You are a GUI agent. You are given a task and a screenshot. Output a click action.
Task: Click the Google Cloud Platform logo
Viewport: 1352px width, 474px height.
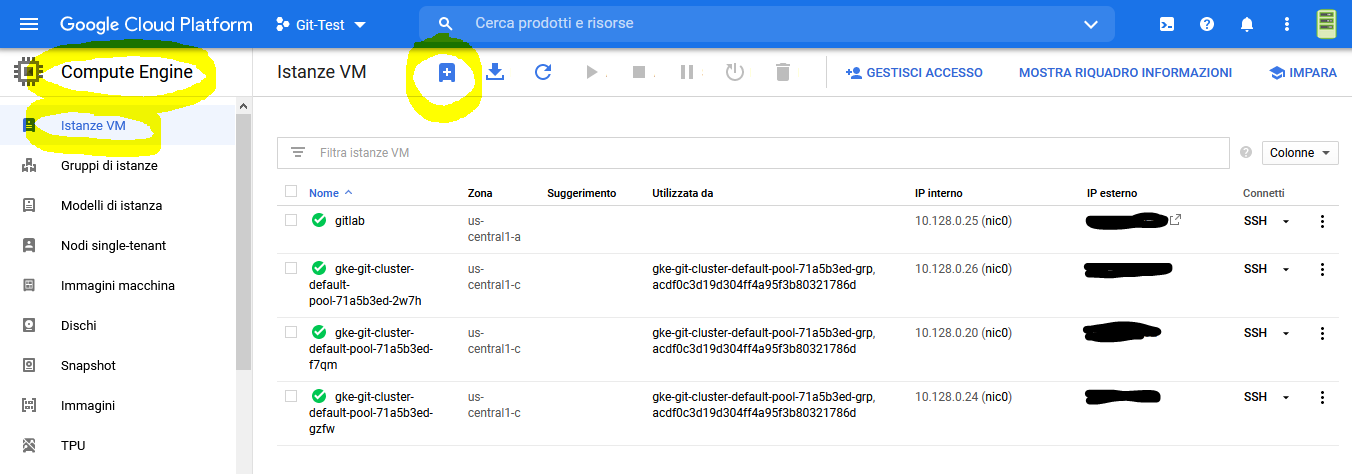click(155, 24)
